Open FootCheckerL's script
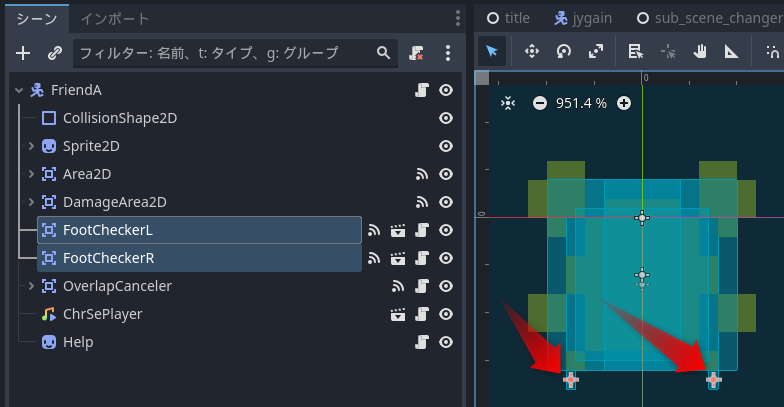The height and width of the screenshot is (407, 784). [422, 230]
